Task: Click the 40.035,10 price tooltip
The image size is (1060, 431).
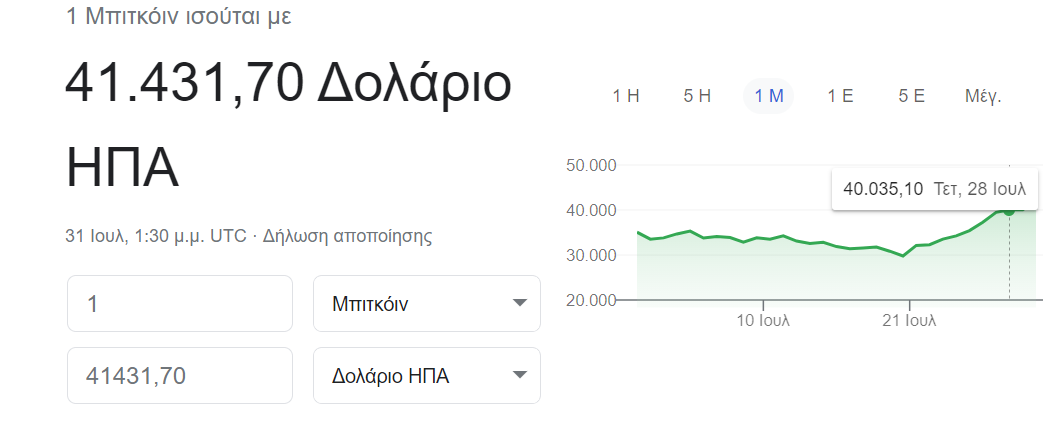Action: [x=934, y=189]
